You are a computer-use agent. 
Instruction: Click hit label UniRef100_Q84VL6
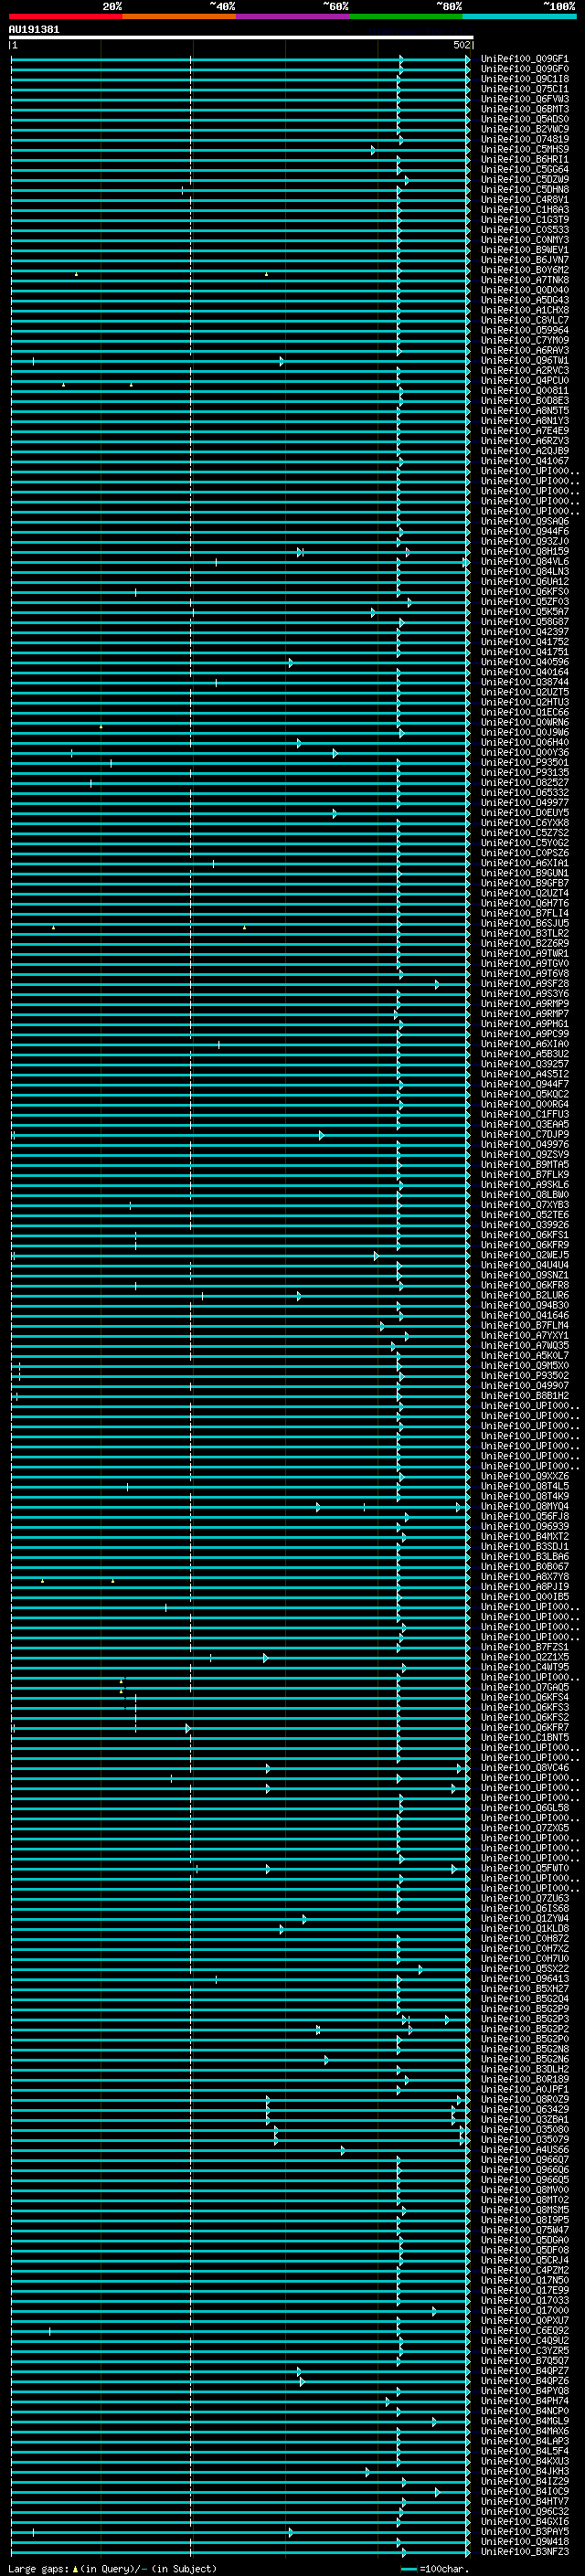click(x=525, y=562)
